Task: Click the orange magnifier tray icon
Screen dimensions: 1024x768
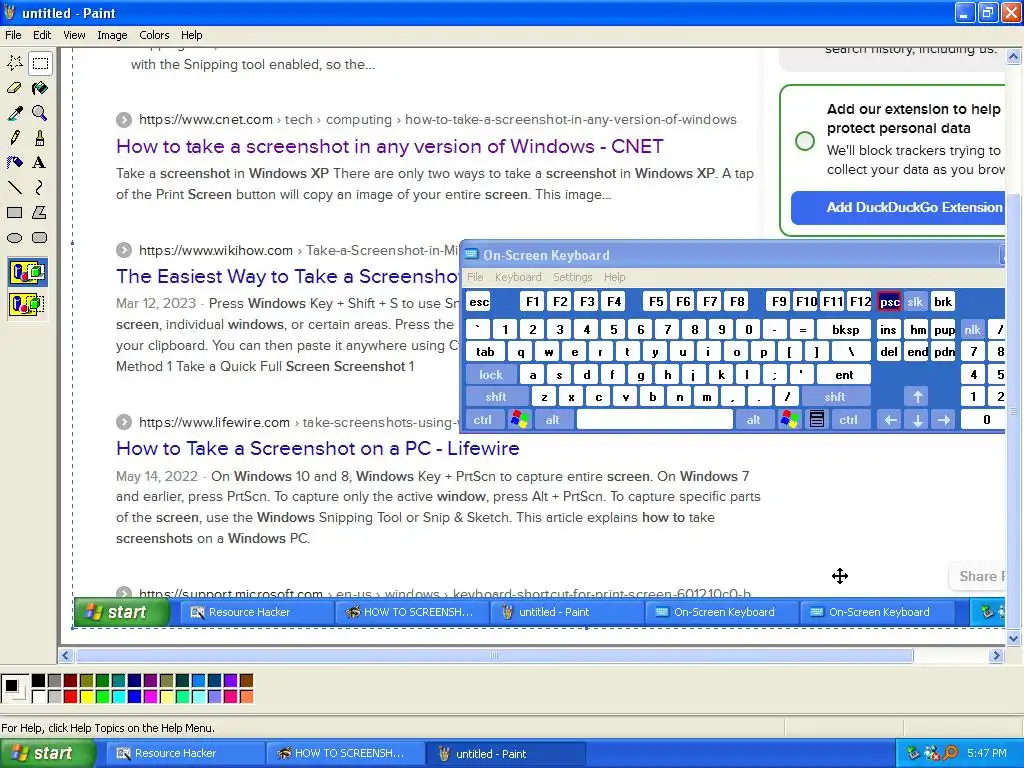Action: 950,753
